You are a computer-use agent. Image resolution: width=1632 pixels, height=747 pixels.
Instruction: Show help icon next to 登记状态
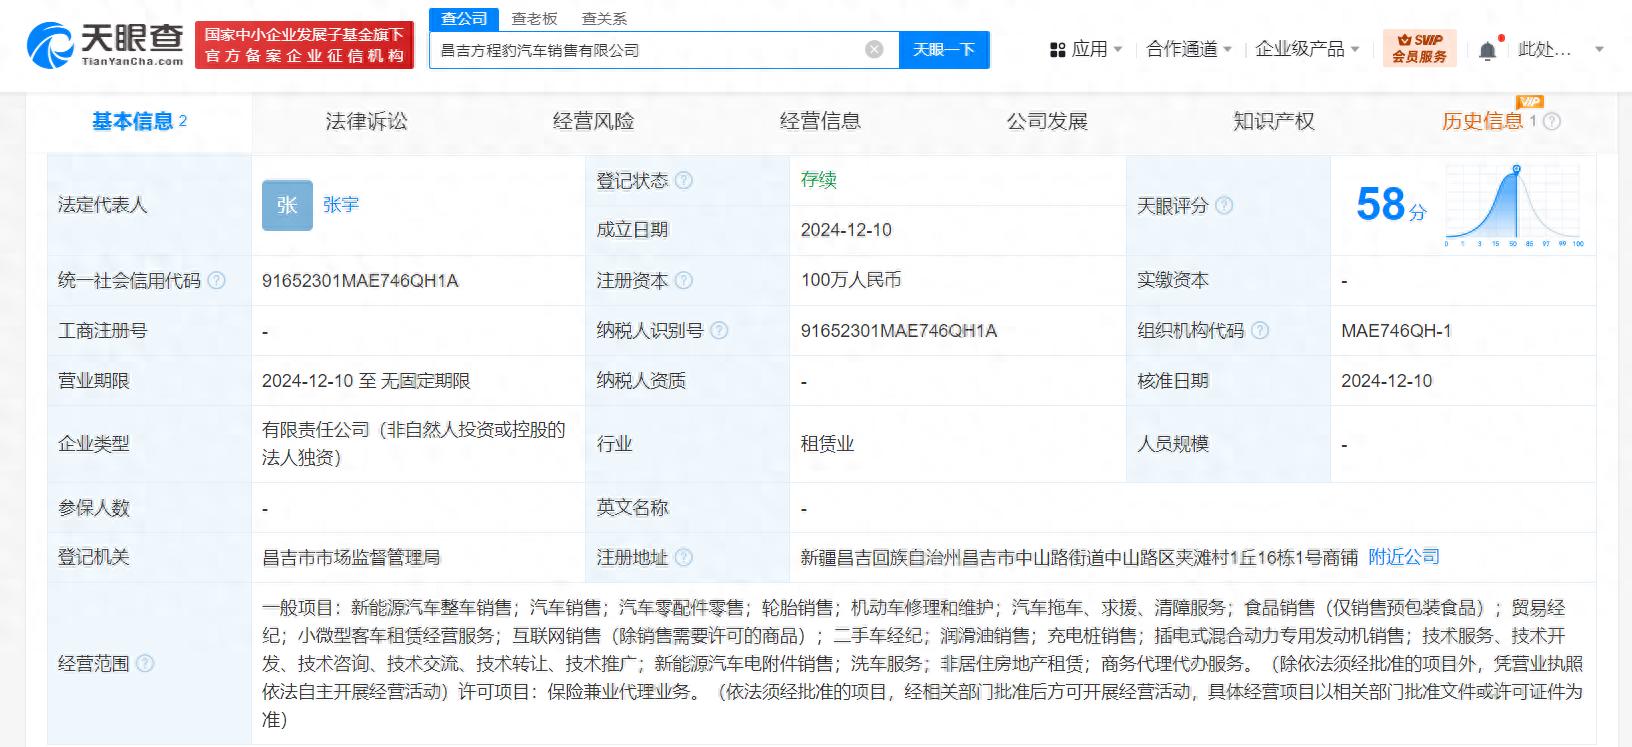pos(684,180)
